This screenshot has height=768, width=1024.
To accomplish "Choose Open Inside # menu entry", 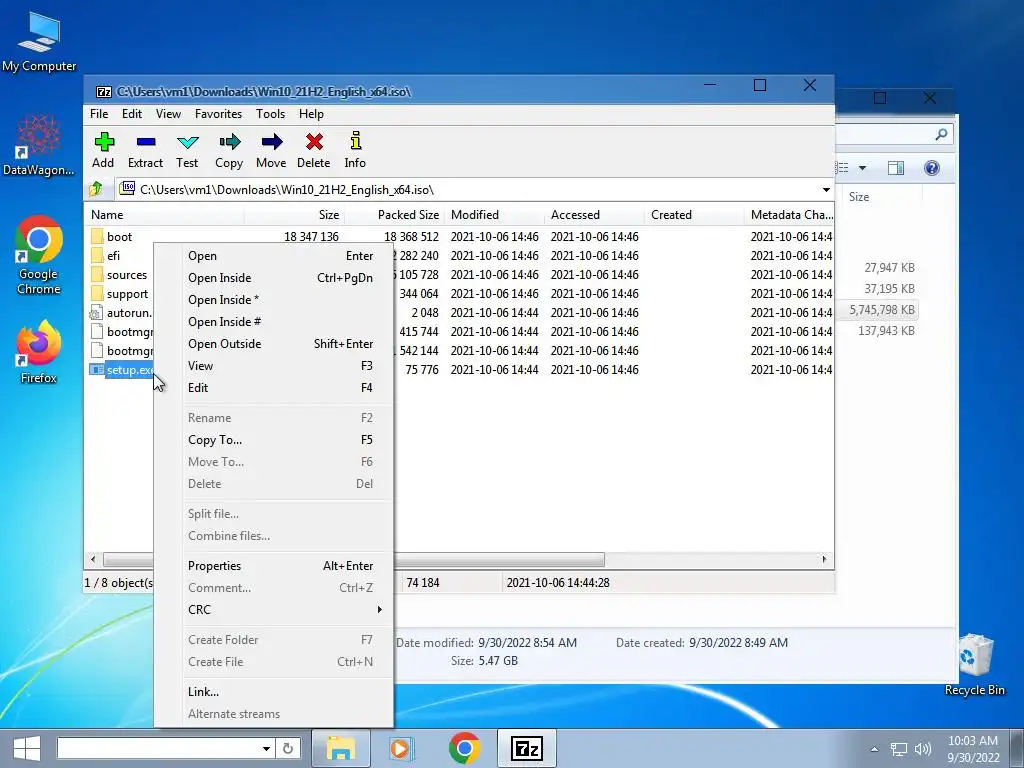I will (274, 321).
